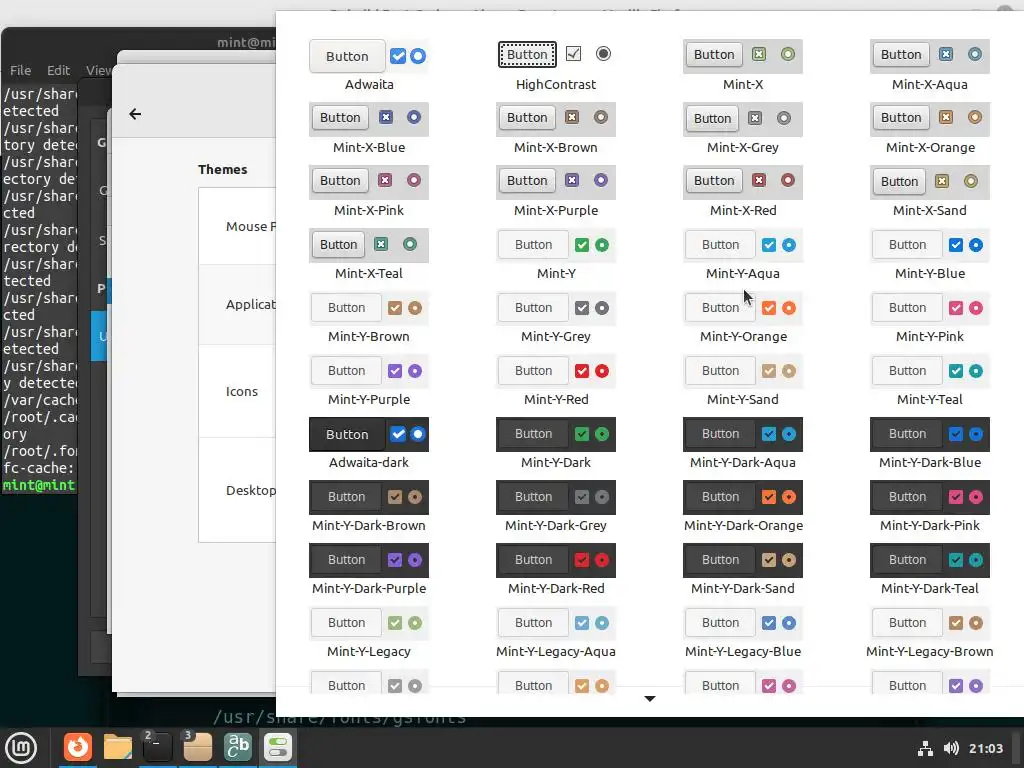Viewport: 1024px width, 768px height.
Task: Select the Adwaita-dark theme
Action: [369, 443]
